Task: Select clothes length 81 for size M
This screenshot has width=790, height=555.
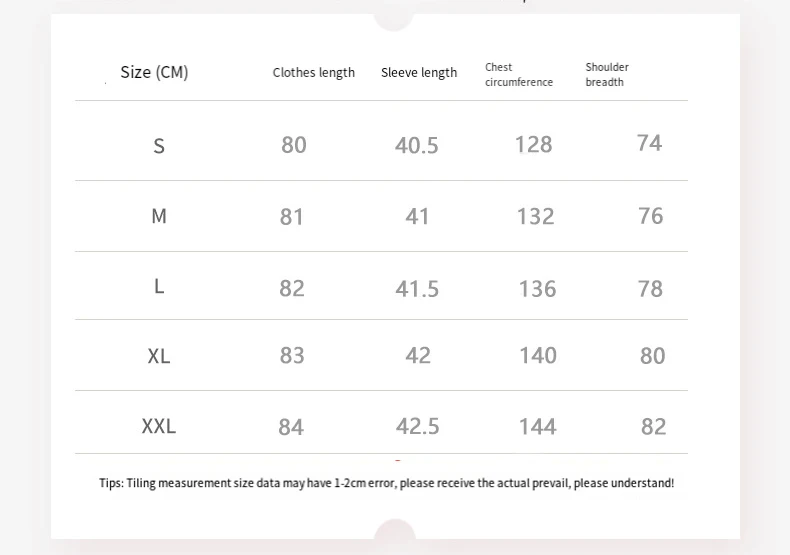Action: point(292,217)
